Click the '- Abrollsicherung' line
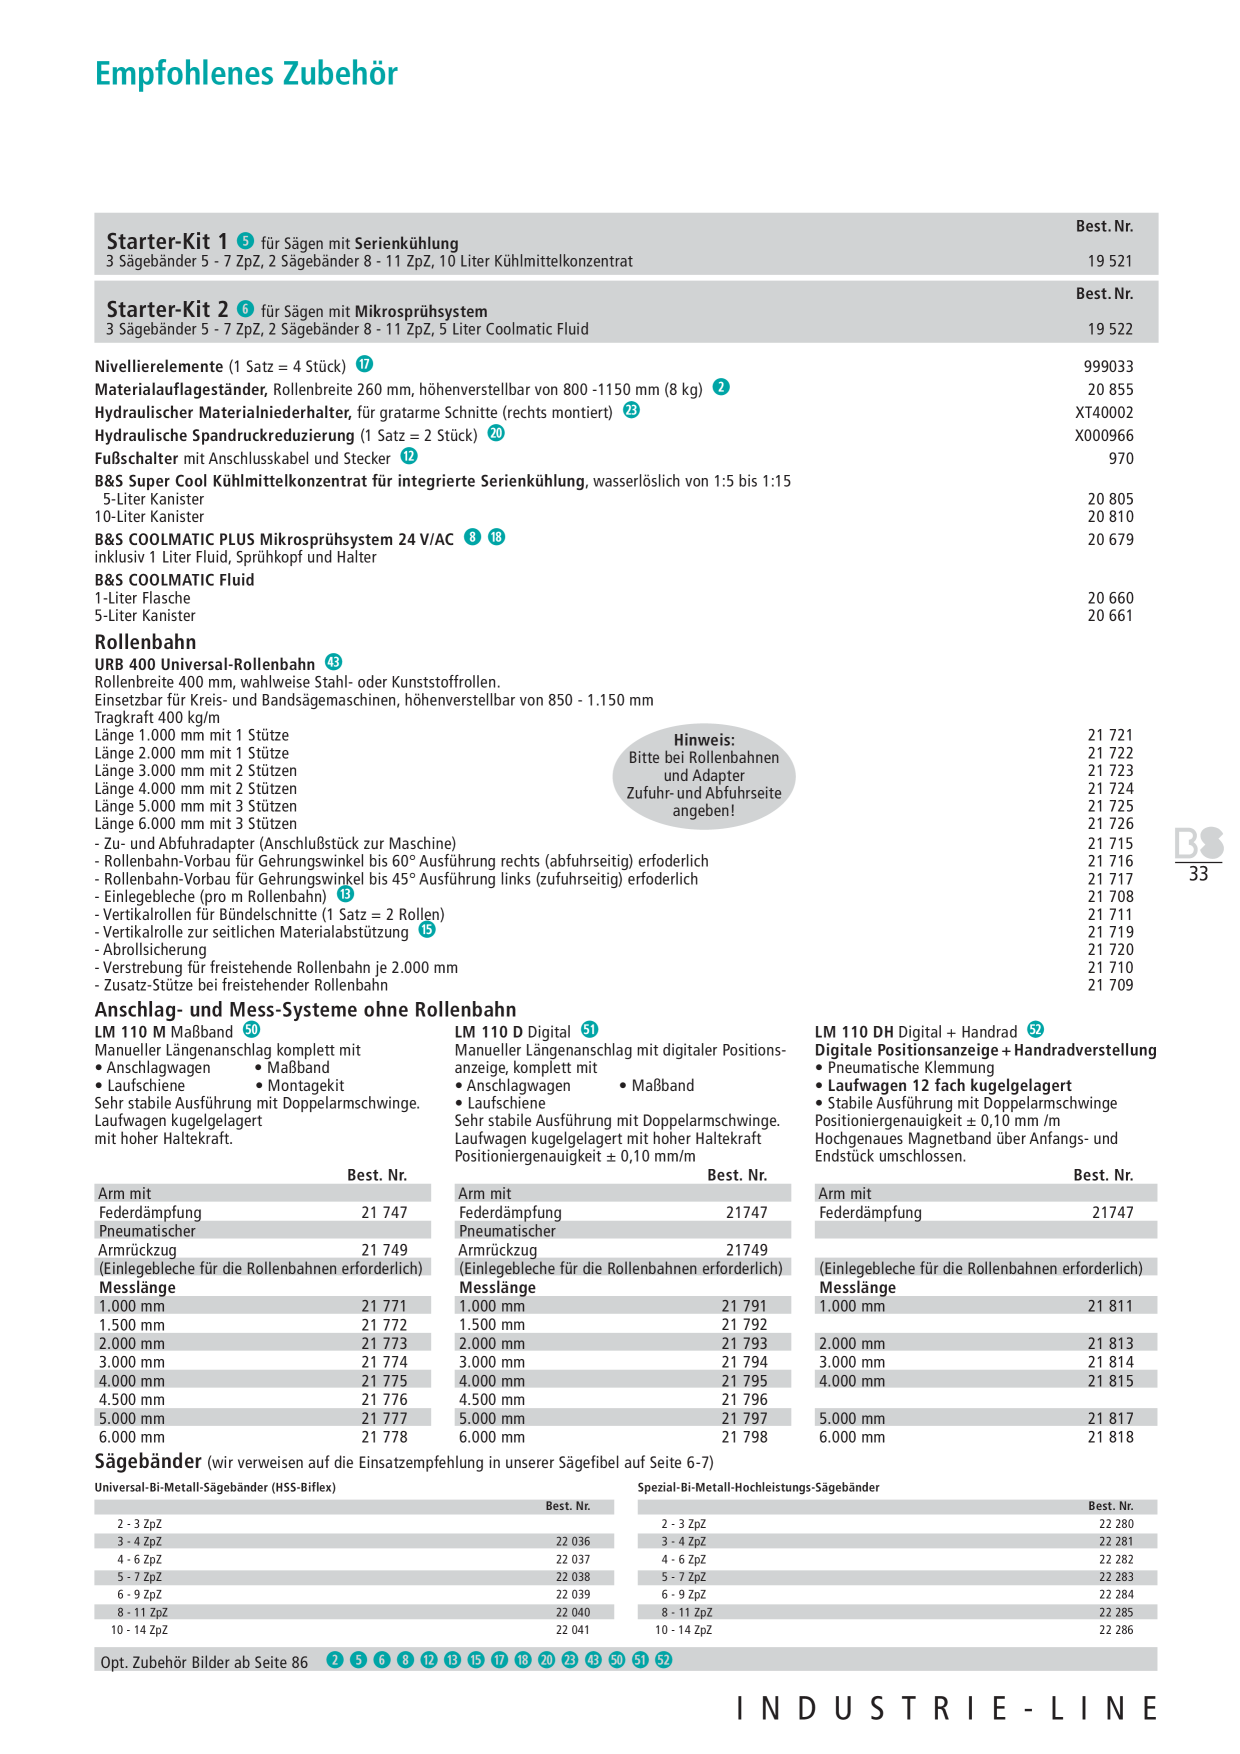This screenshot has height=1754, width=1240. tap(151, 950)
